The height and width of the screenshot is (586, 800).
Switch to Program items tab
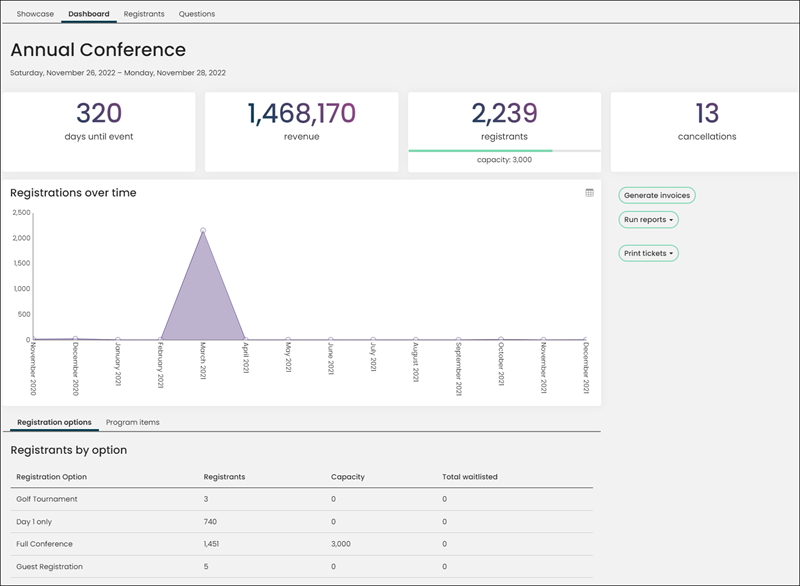[x=133, y=422]
